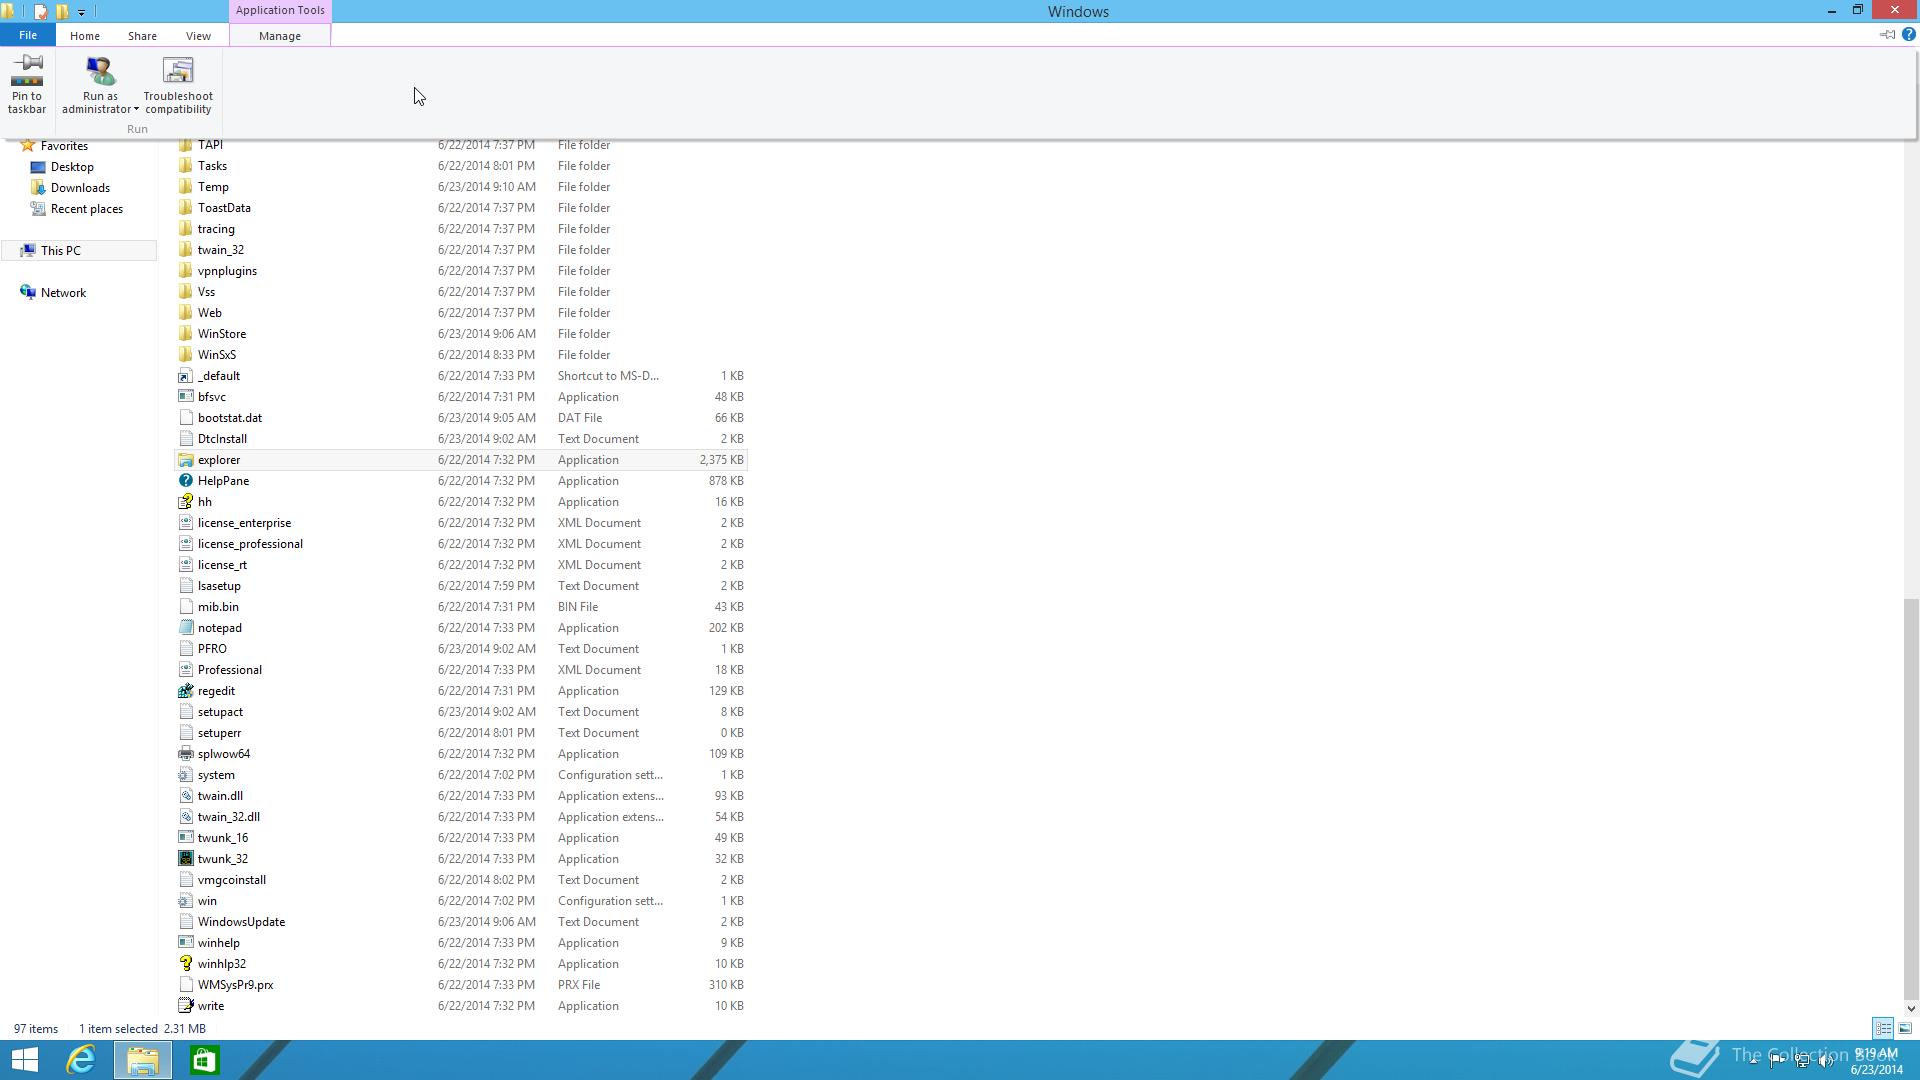Open Action Center flag icon
The width and height of the screenshot is (1920, 1080).
1778,1061
